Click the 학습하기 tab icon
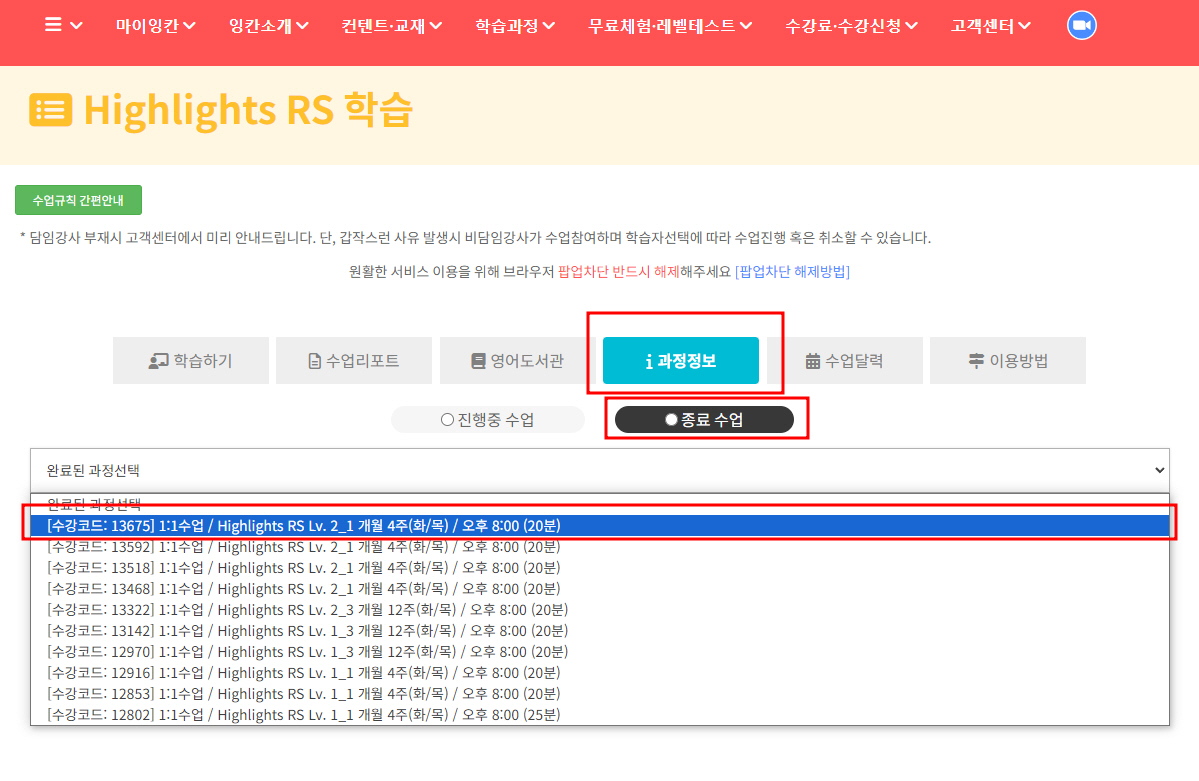Image resolution: width=1199 pixels, height=781 pixels. [158, 361]
